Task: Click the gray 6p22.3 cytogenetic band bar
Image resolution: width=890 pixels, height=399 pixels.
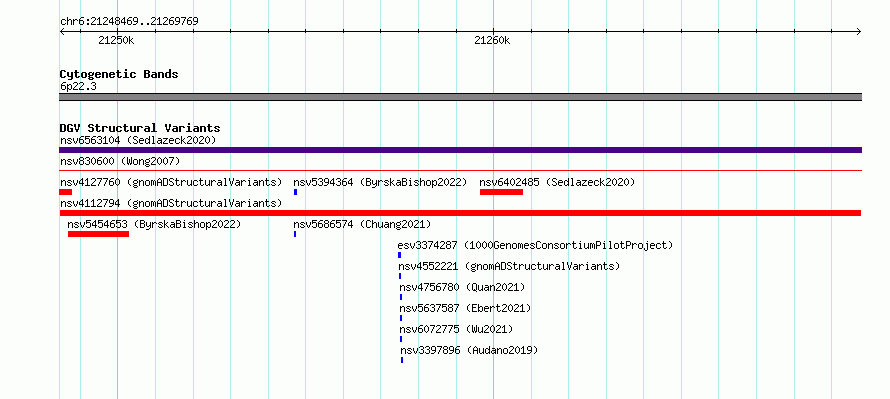Action: (460, 97)
